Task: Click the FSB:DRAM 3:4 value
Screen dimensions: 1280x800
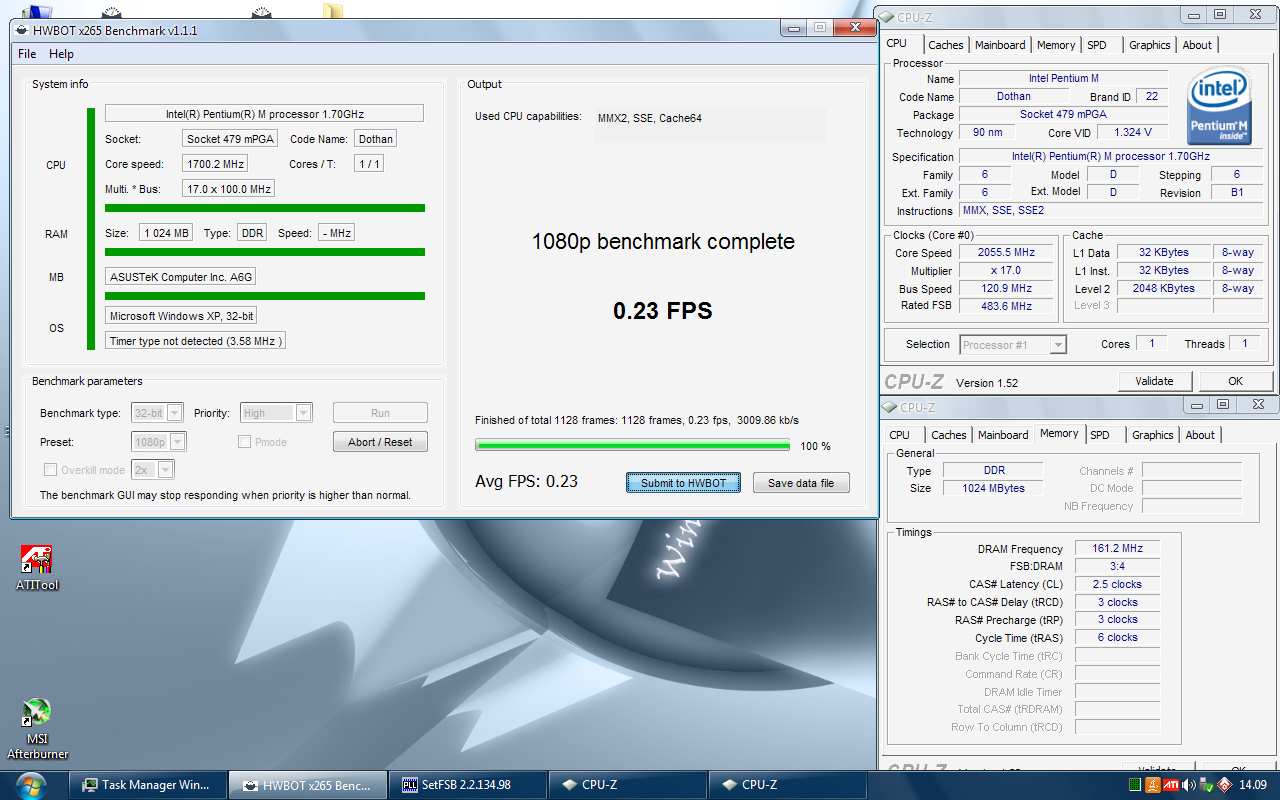Action: (1118, 567)
